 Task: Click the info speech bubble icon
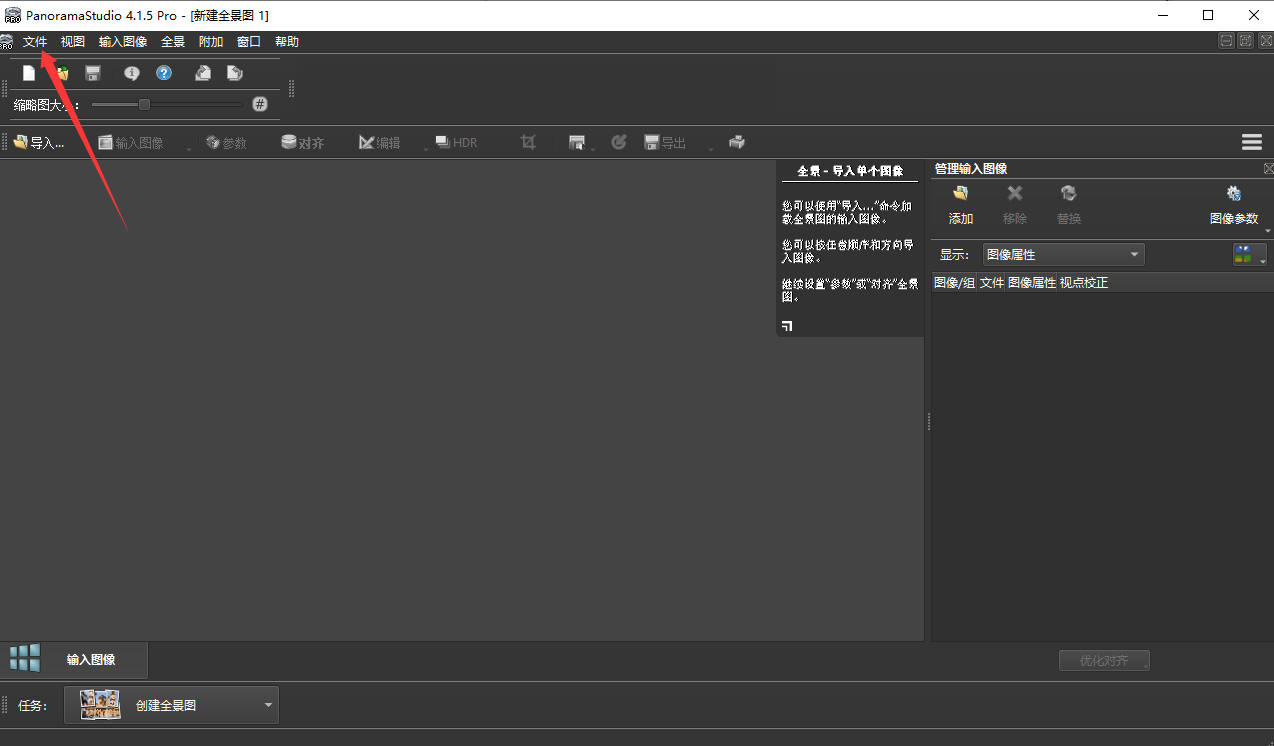tap(131, 73)
